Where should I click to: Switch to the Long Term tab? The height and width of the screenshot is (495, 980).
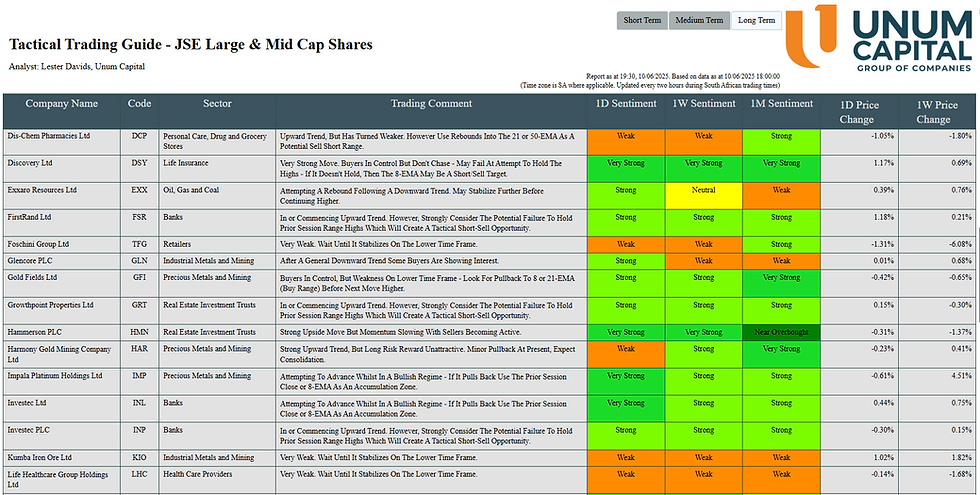(756, 20)
